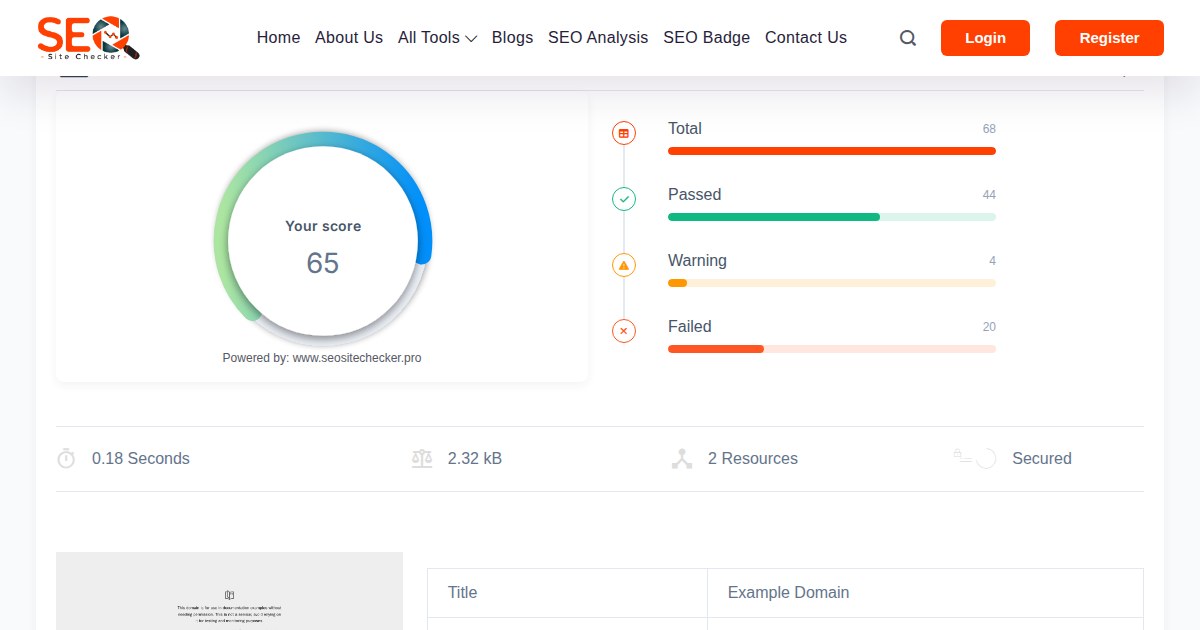Click the stopwatch load time icon
This screenshot has height=630, width=1200.
(66, 458)
